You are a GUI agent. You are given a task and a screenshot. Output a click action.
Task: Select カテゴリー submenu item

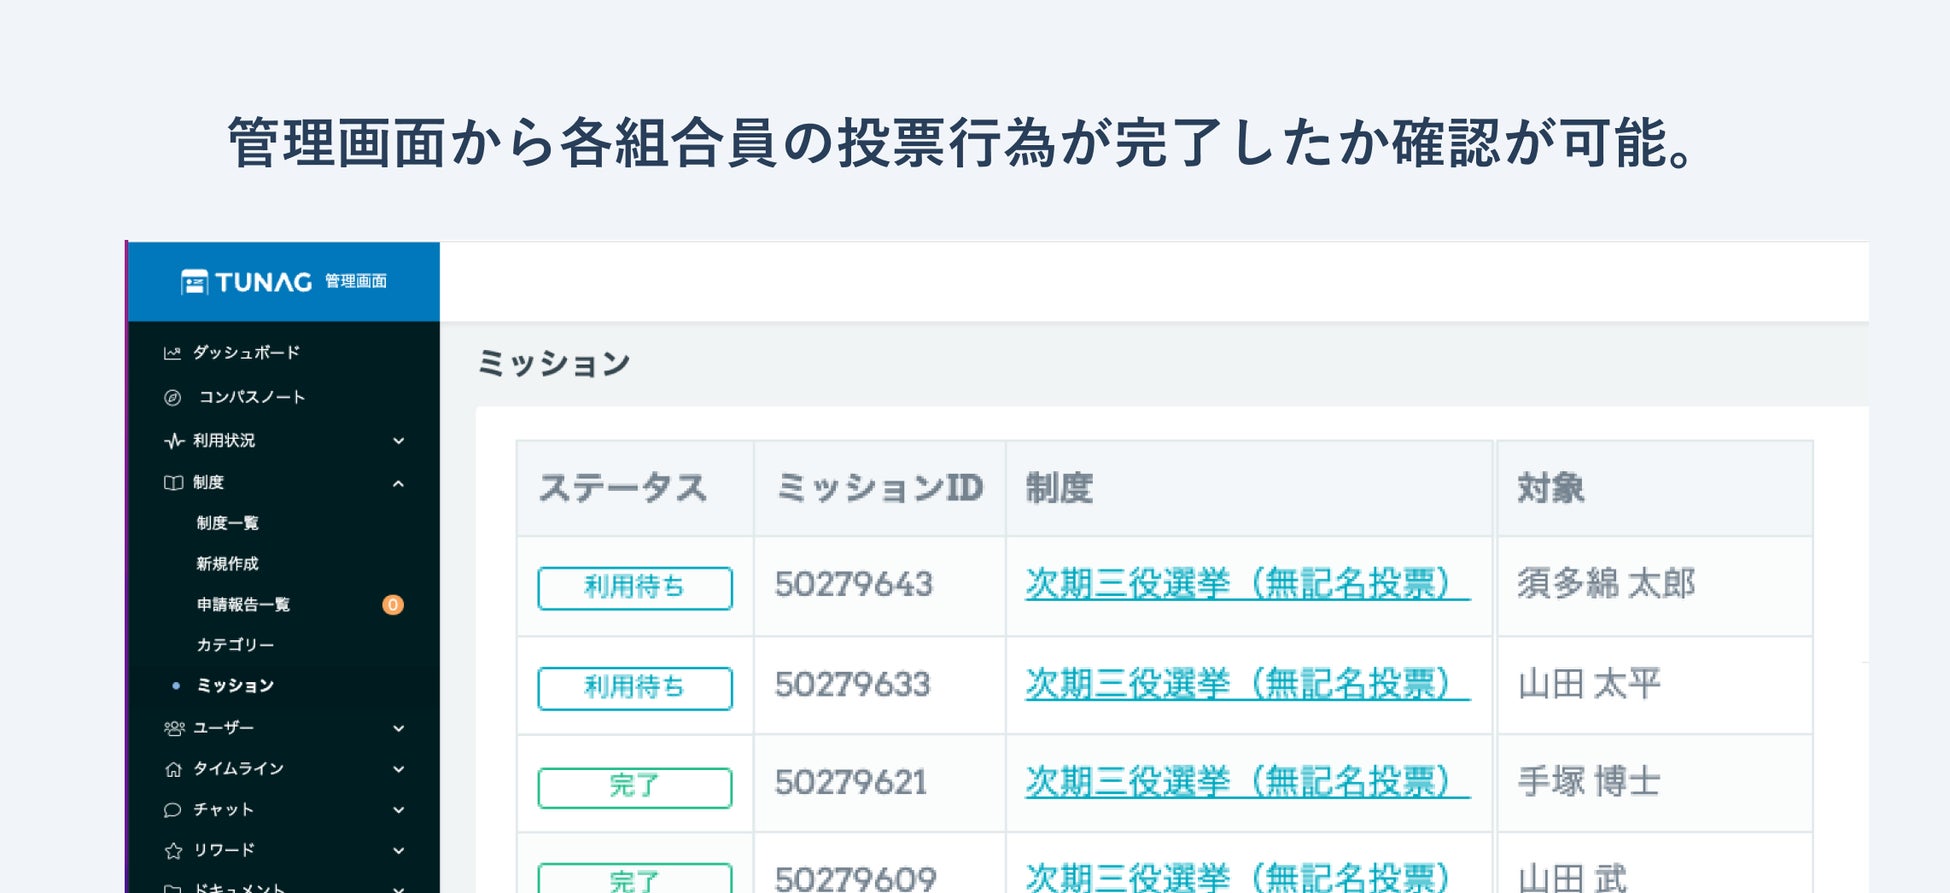[x=235, y=645]
